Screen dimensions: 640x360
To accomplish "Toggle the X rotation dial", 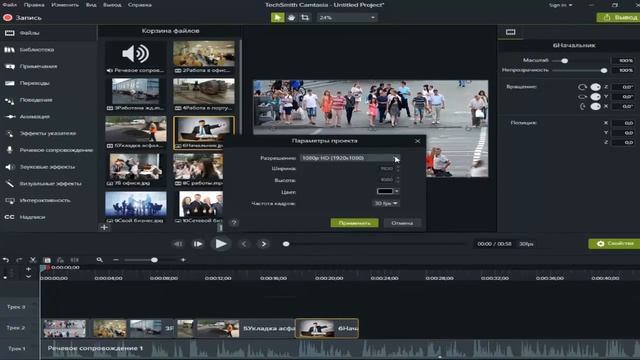I will click(x=596, y=107).
